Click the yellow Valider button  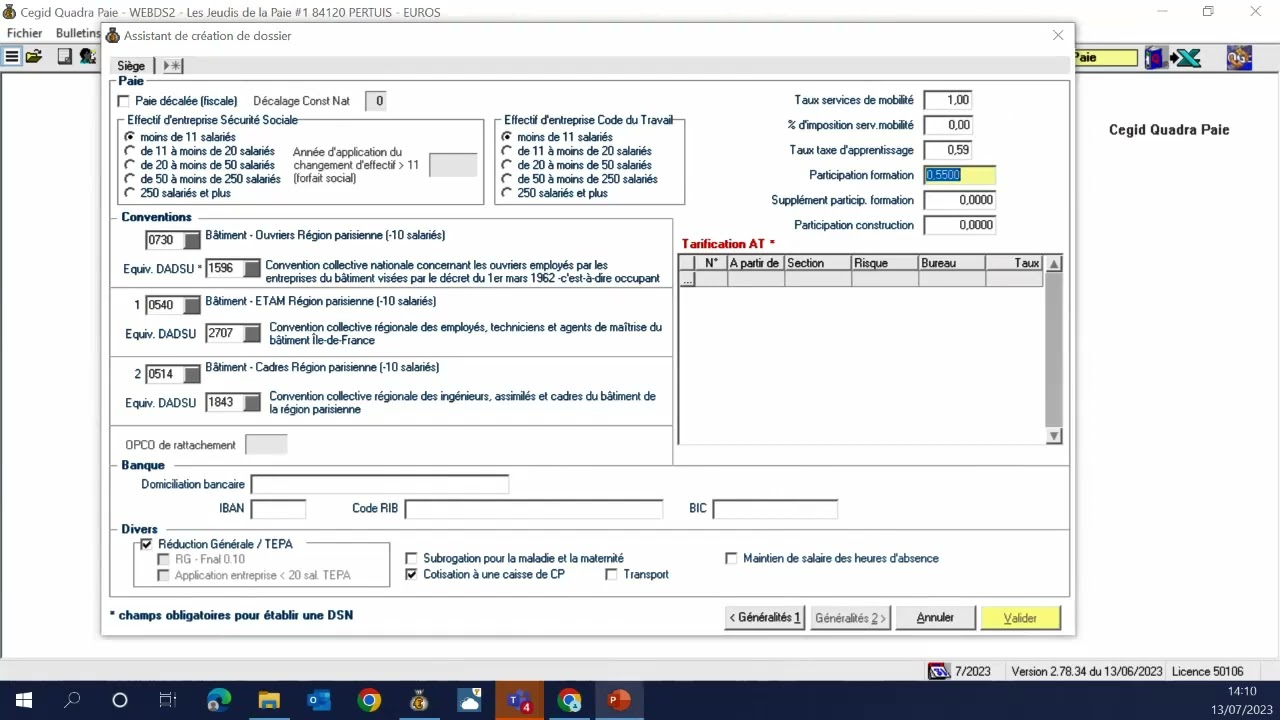(1020, 618)
